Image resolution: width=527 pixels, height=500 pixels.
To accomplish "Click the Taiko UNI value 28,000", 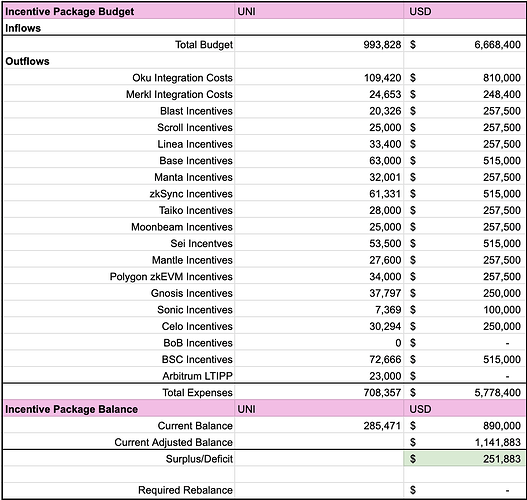I will [385, 210].
